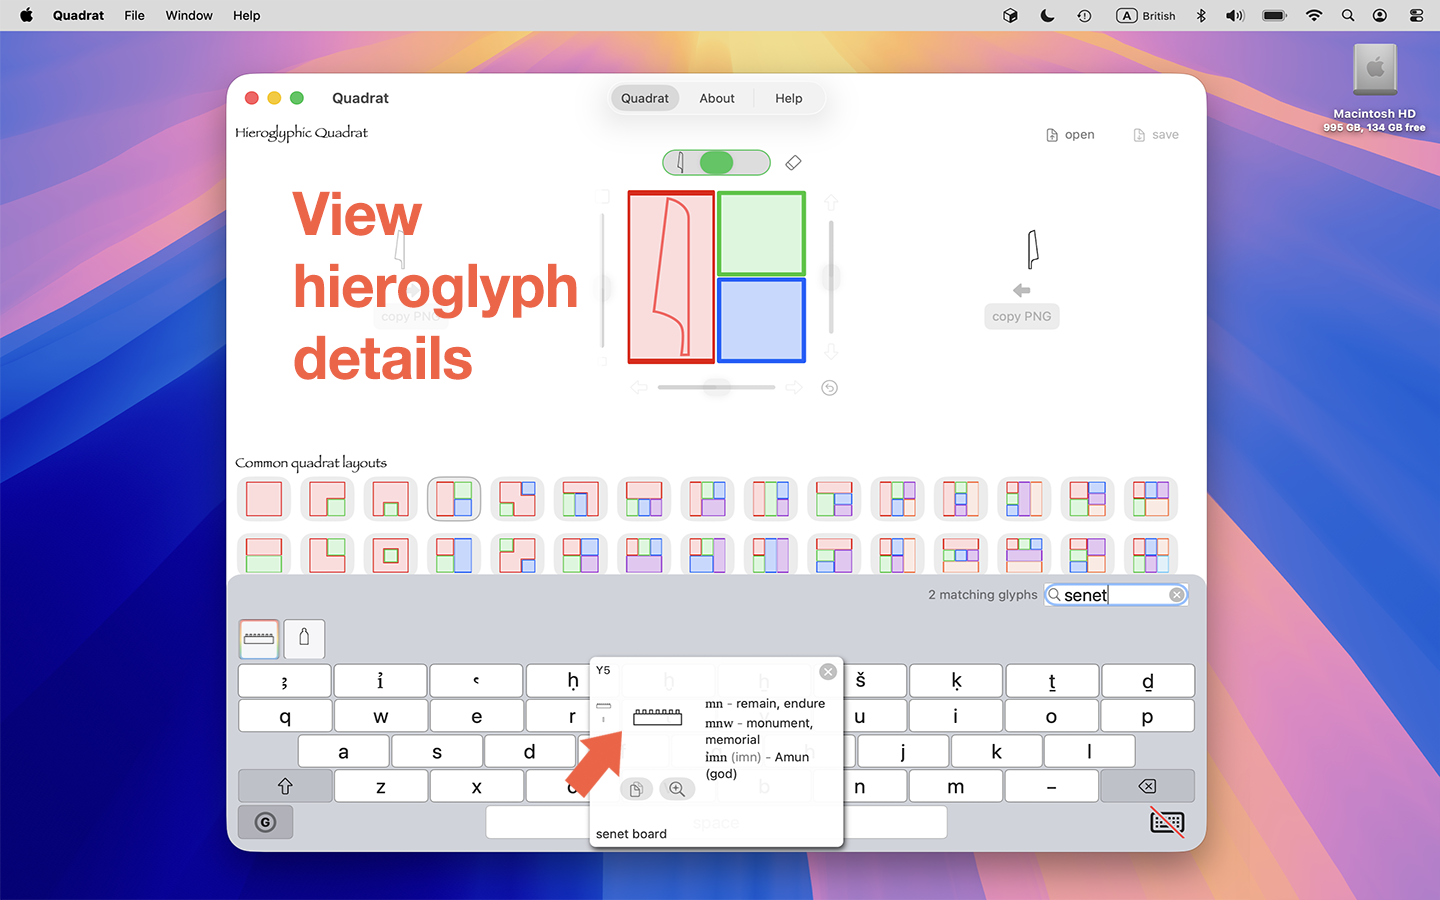Copy the senet board glyph from the popup

tap(636, 789)
